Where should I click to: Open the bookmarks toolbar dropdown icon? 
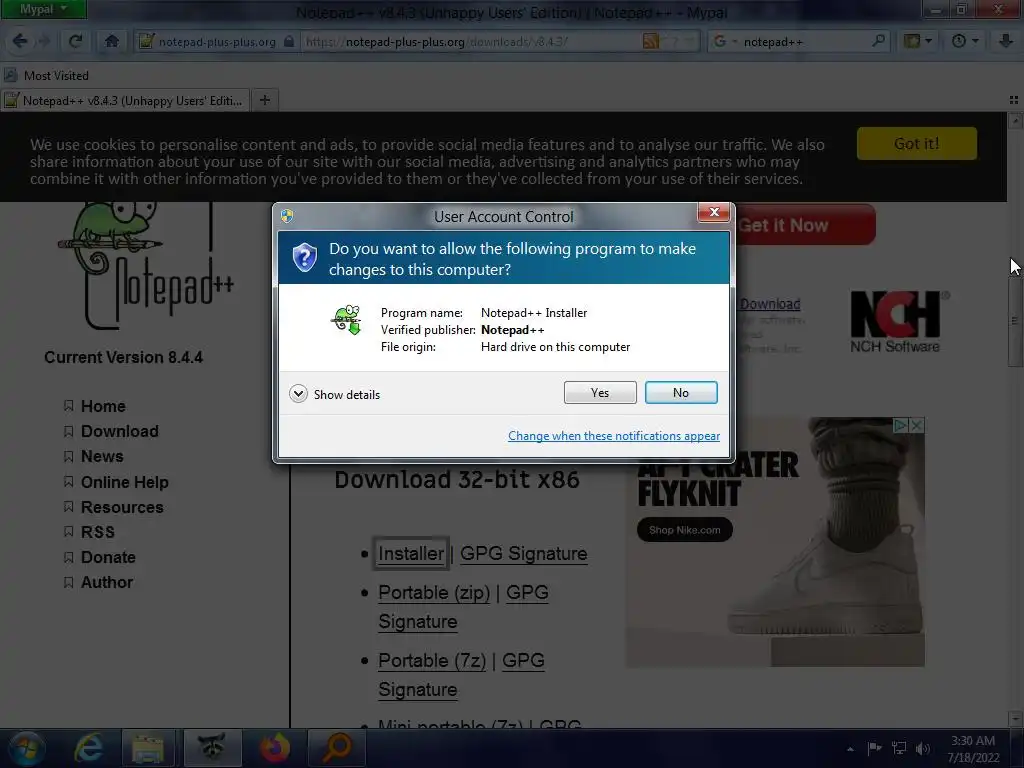(x=917, y=41)
